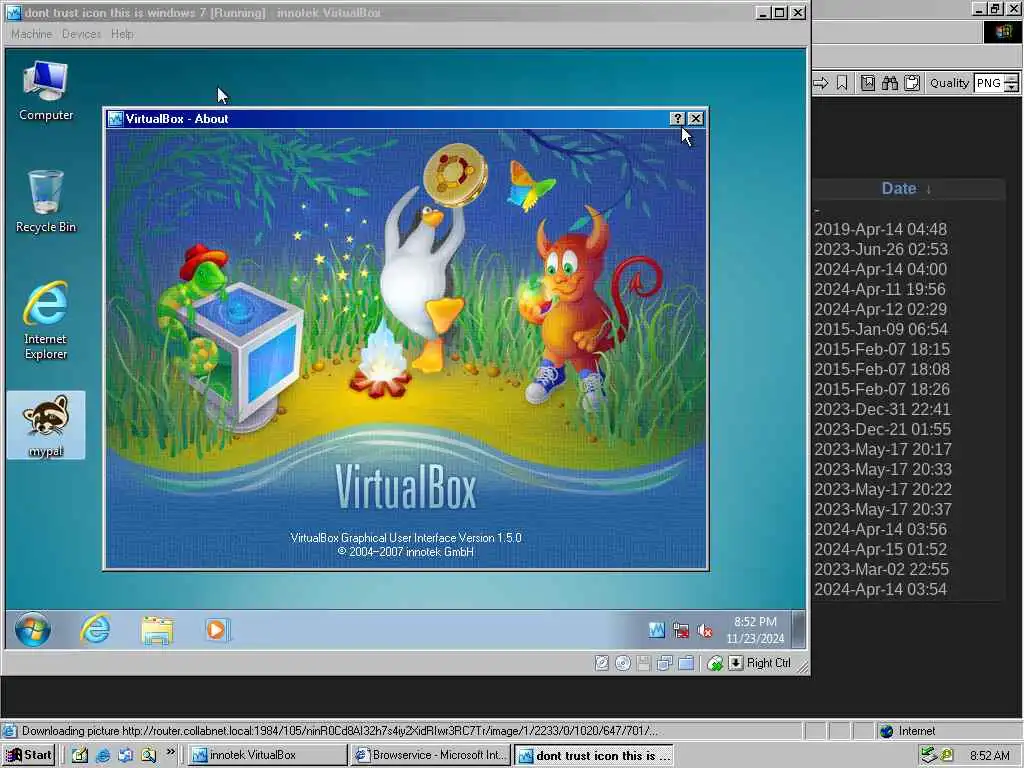Click the binoculars find icon

point(889,83)
